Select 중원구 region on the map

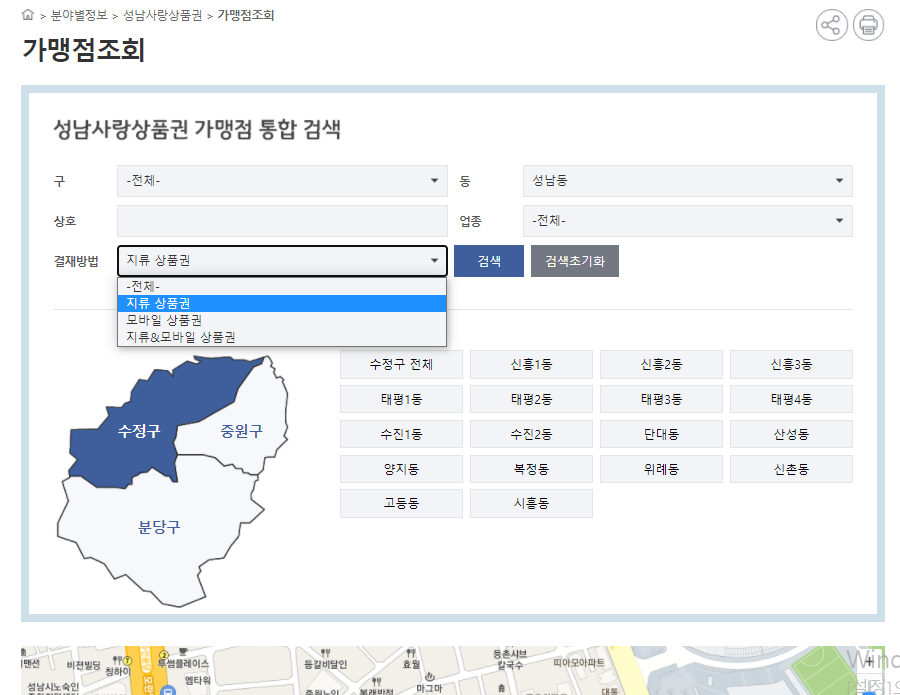(x=242, y=431)
